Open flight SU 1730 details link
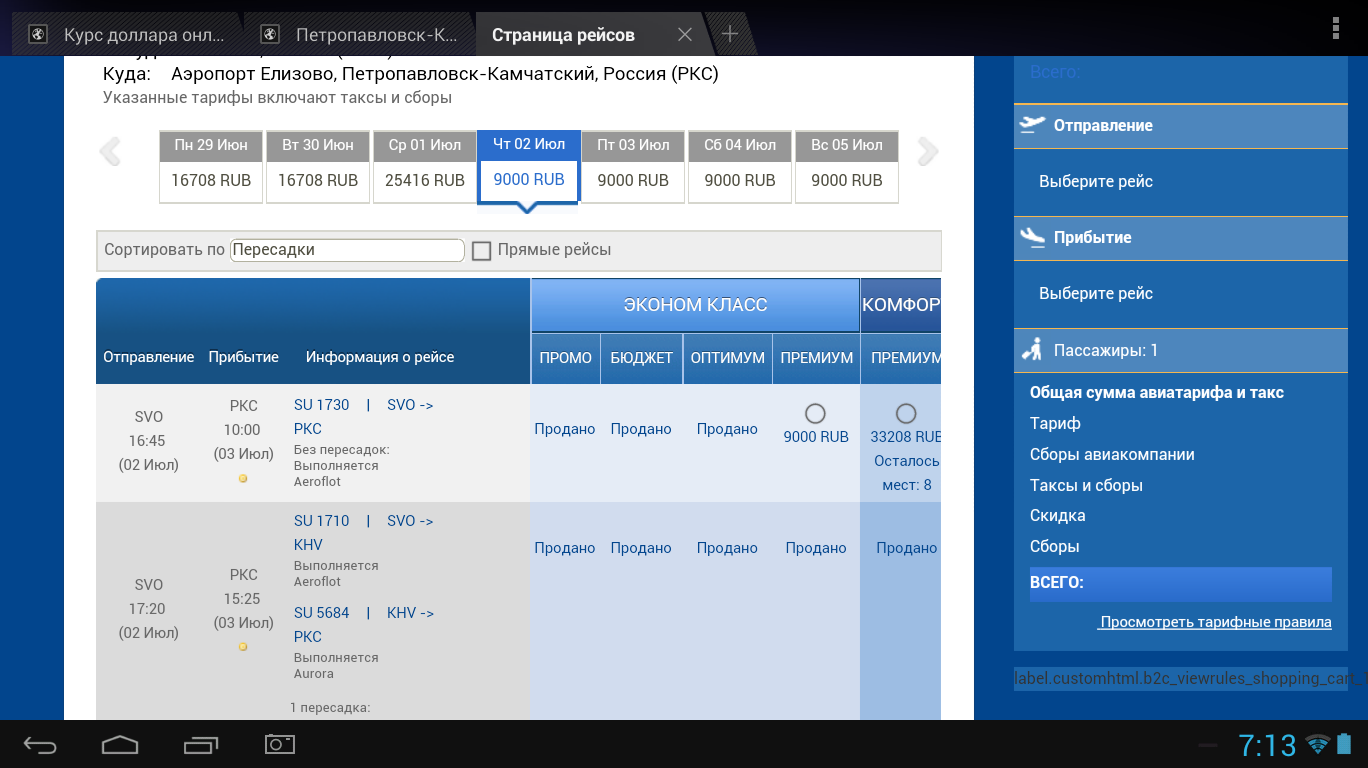 322,405
